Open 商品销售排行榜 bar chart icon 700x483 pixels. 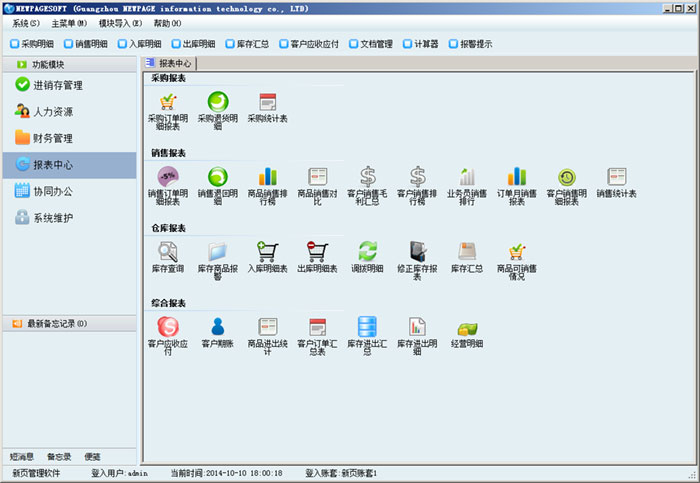point(268,177)
